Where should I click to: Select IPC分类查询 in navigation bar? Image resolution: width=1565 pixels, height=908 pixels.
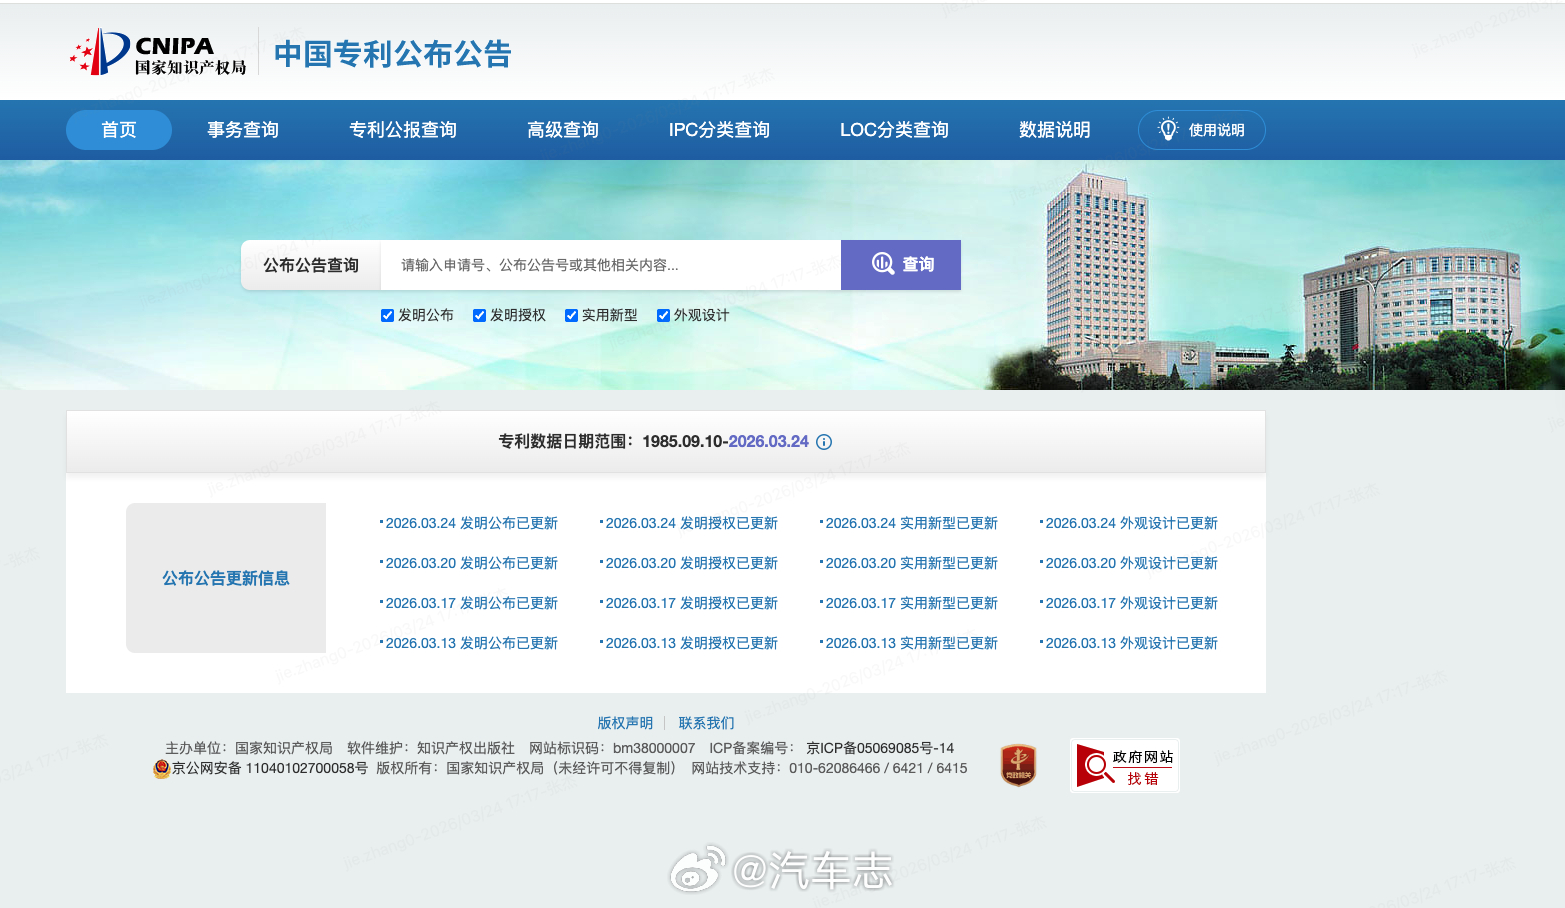click(719, 129)
